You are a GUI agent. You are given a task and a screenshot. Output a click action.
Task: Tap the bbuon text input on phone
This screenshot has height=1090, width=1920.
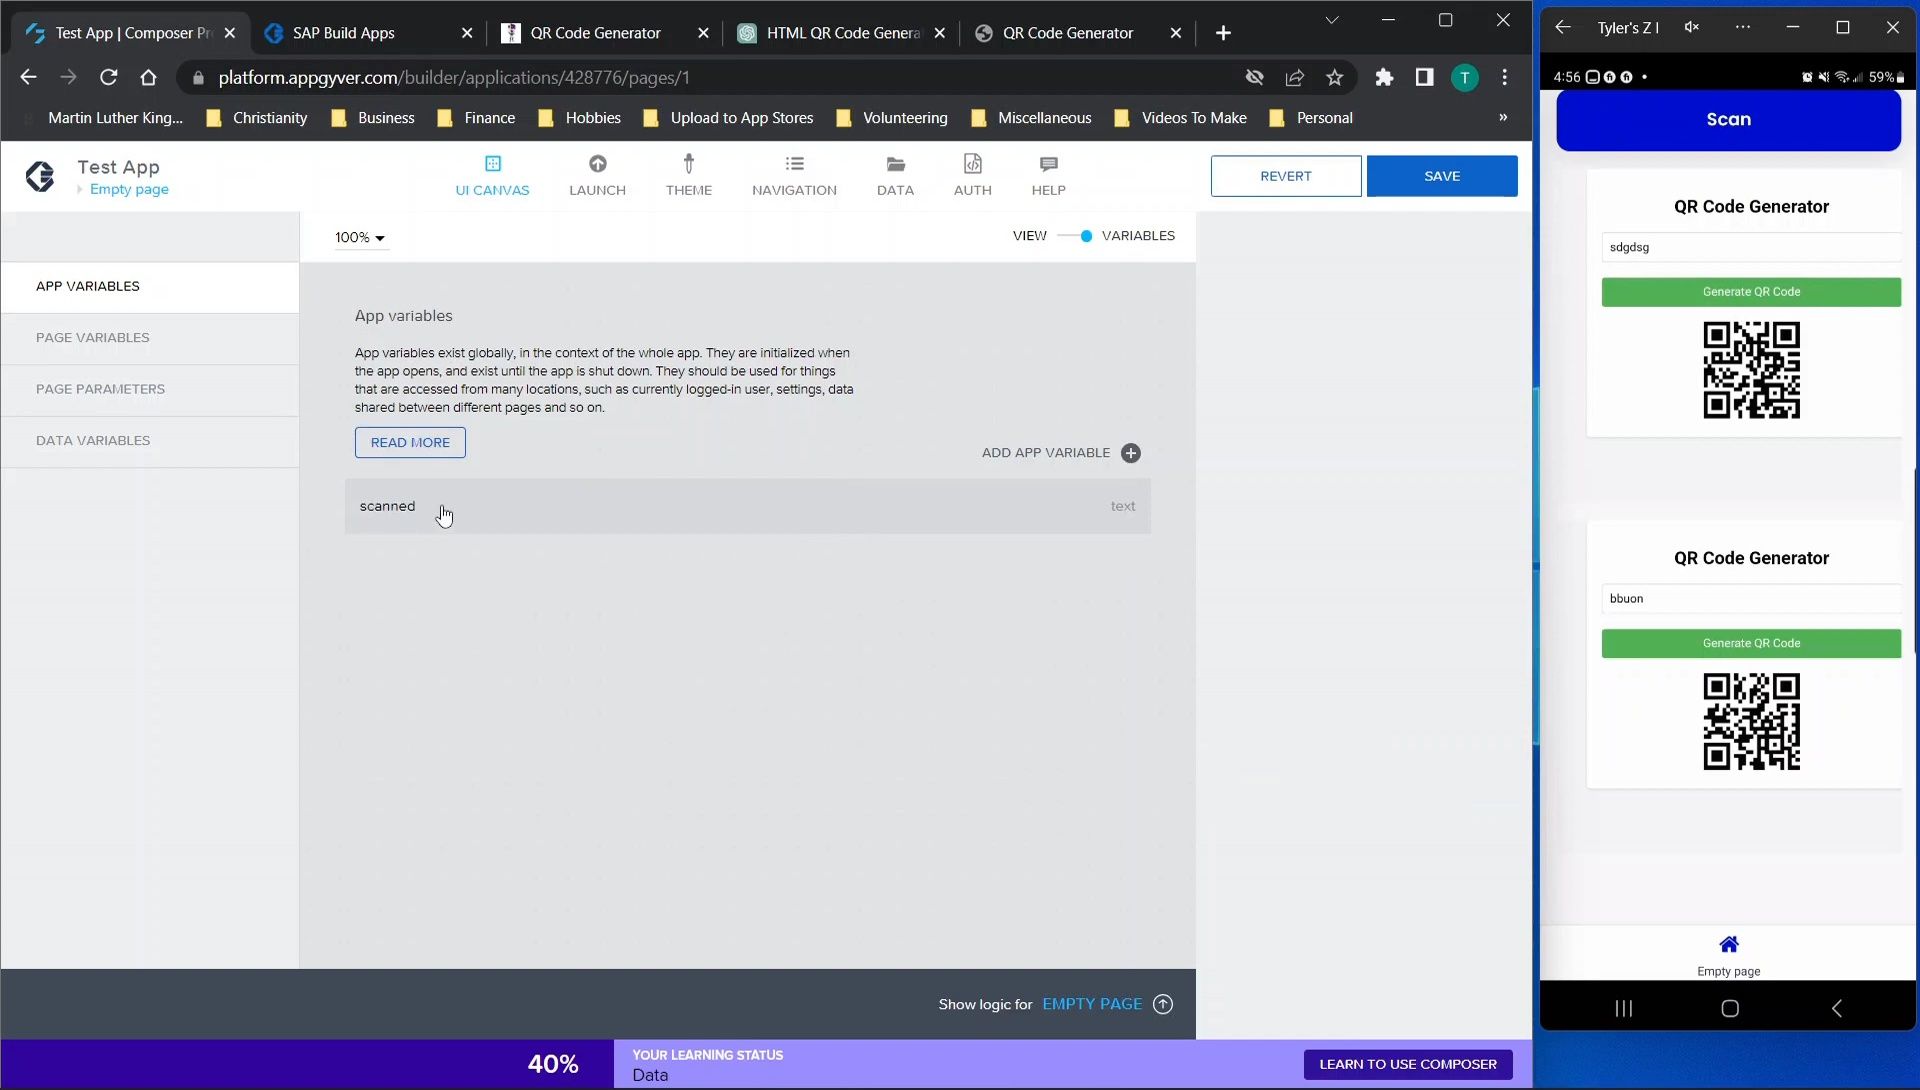click(1751, 599)
